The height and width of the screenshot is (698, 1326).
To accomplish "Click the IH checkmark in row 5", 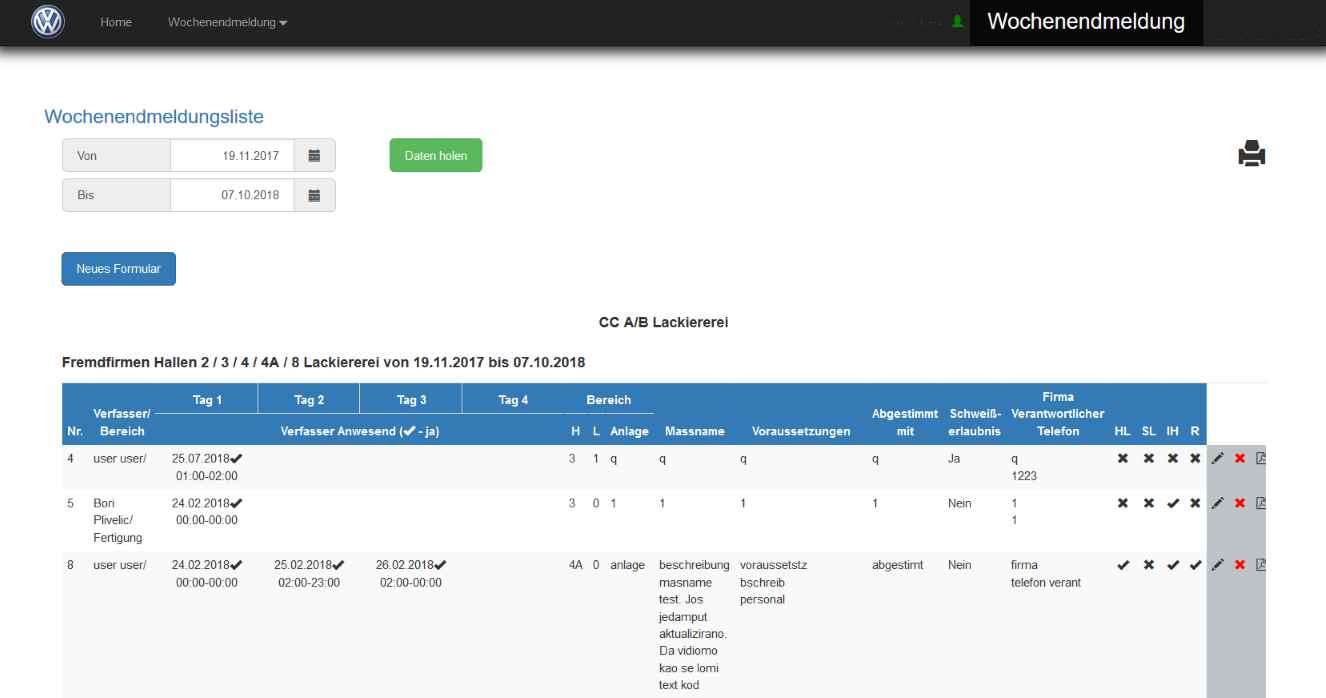I will (x=1173, y=504).
